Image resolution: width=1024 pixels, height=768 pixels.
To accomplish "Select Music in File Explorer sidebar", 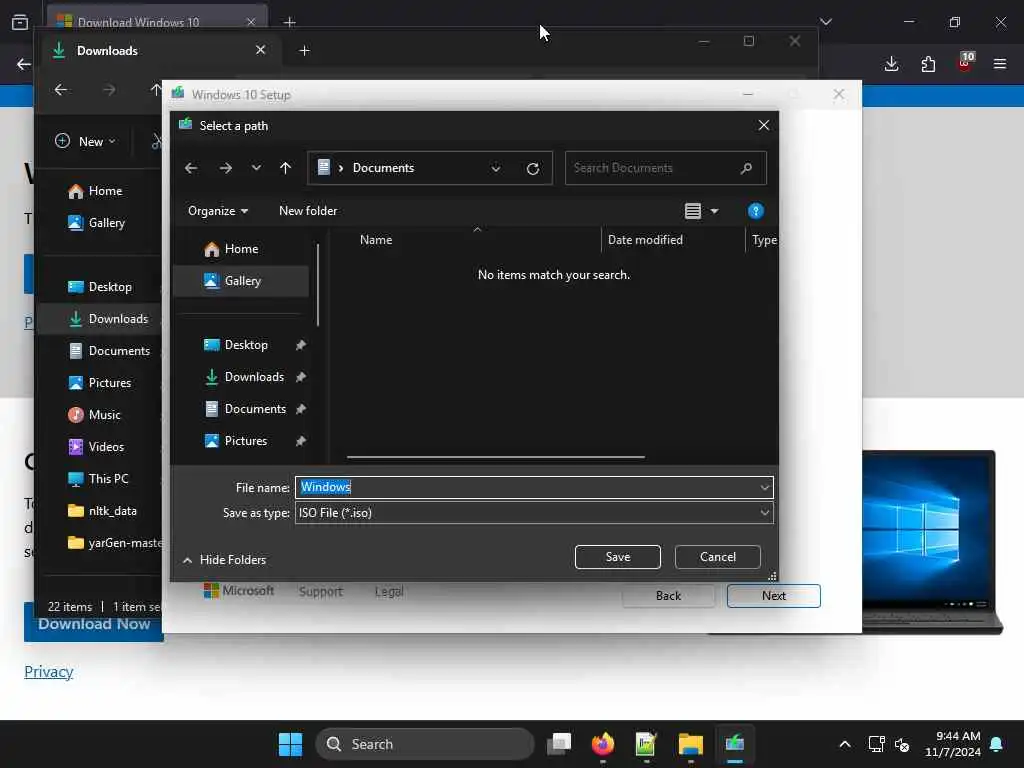I will (x=95, y=415).
